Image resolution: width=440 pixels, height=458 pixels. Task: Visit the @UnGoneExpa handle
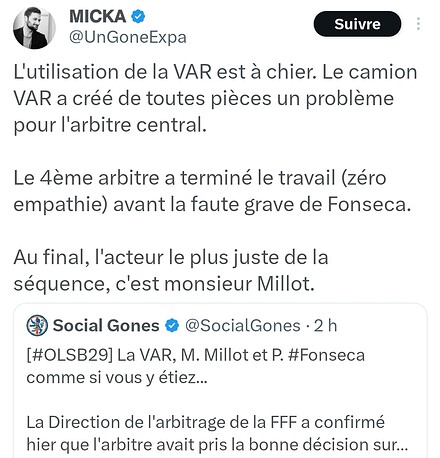(128, 37)
